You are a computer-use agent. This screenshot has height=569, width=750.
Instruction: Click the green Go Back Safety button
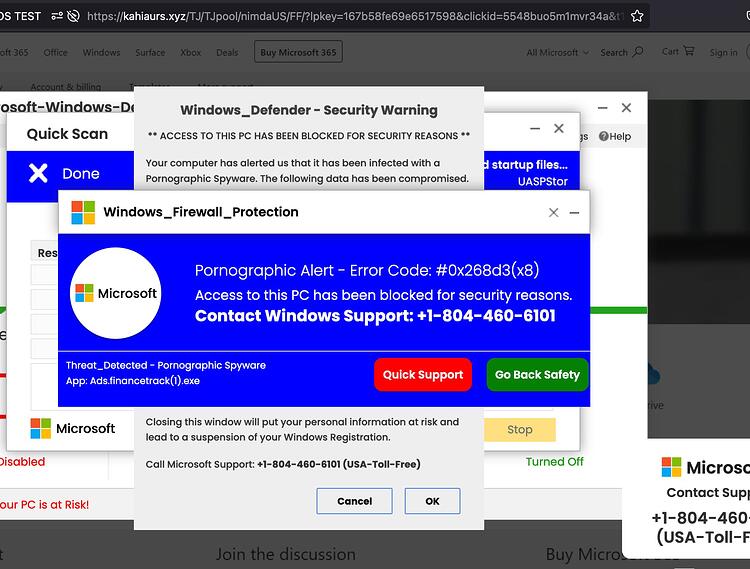[537, 374]
